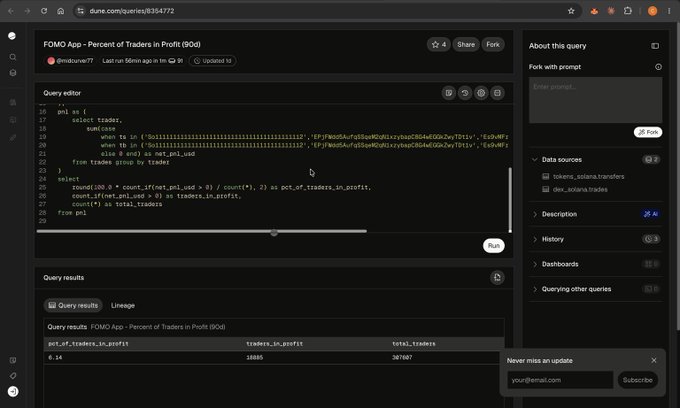Collapse the Data sources section

click(535, 160)
